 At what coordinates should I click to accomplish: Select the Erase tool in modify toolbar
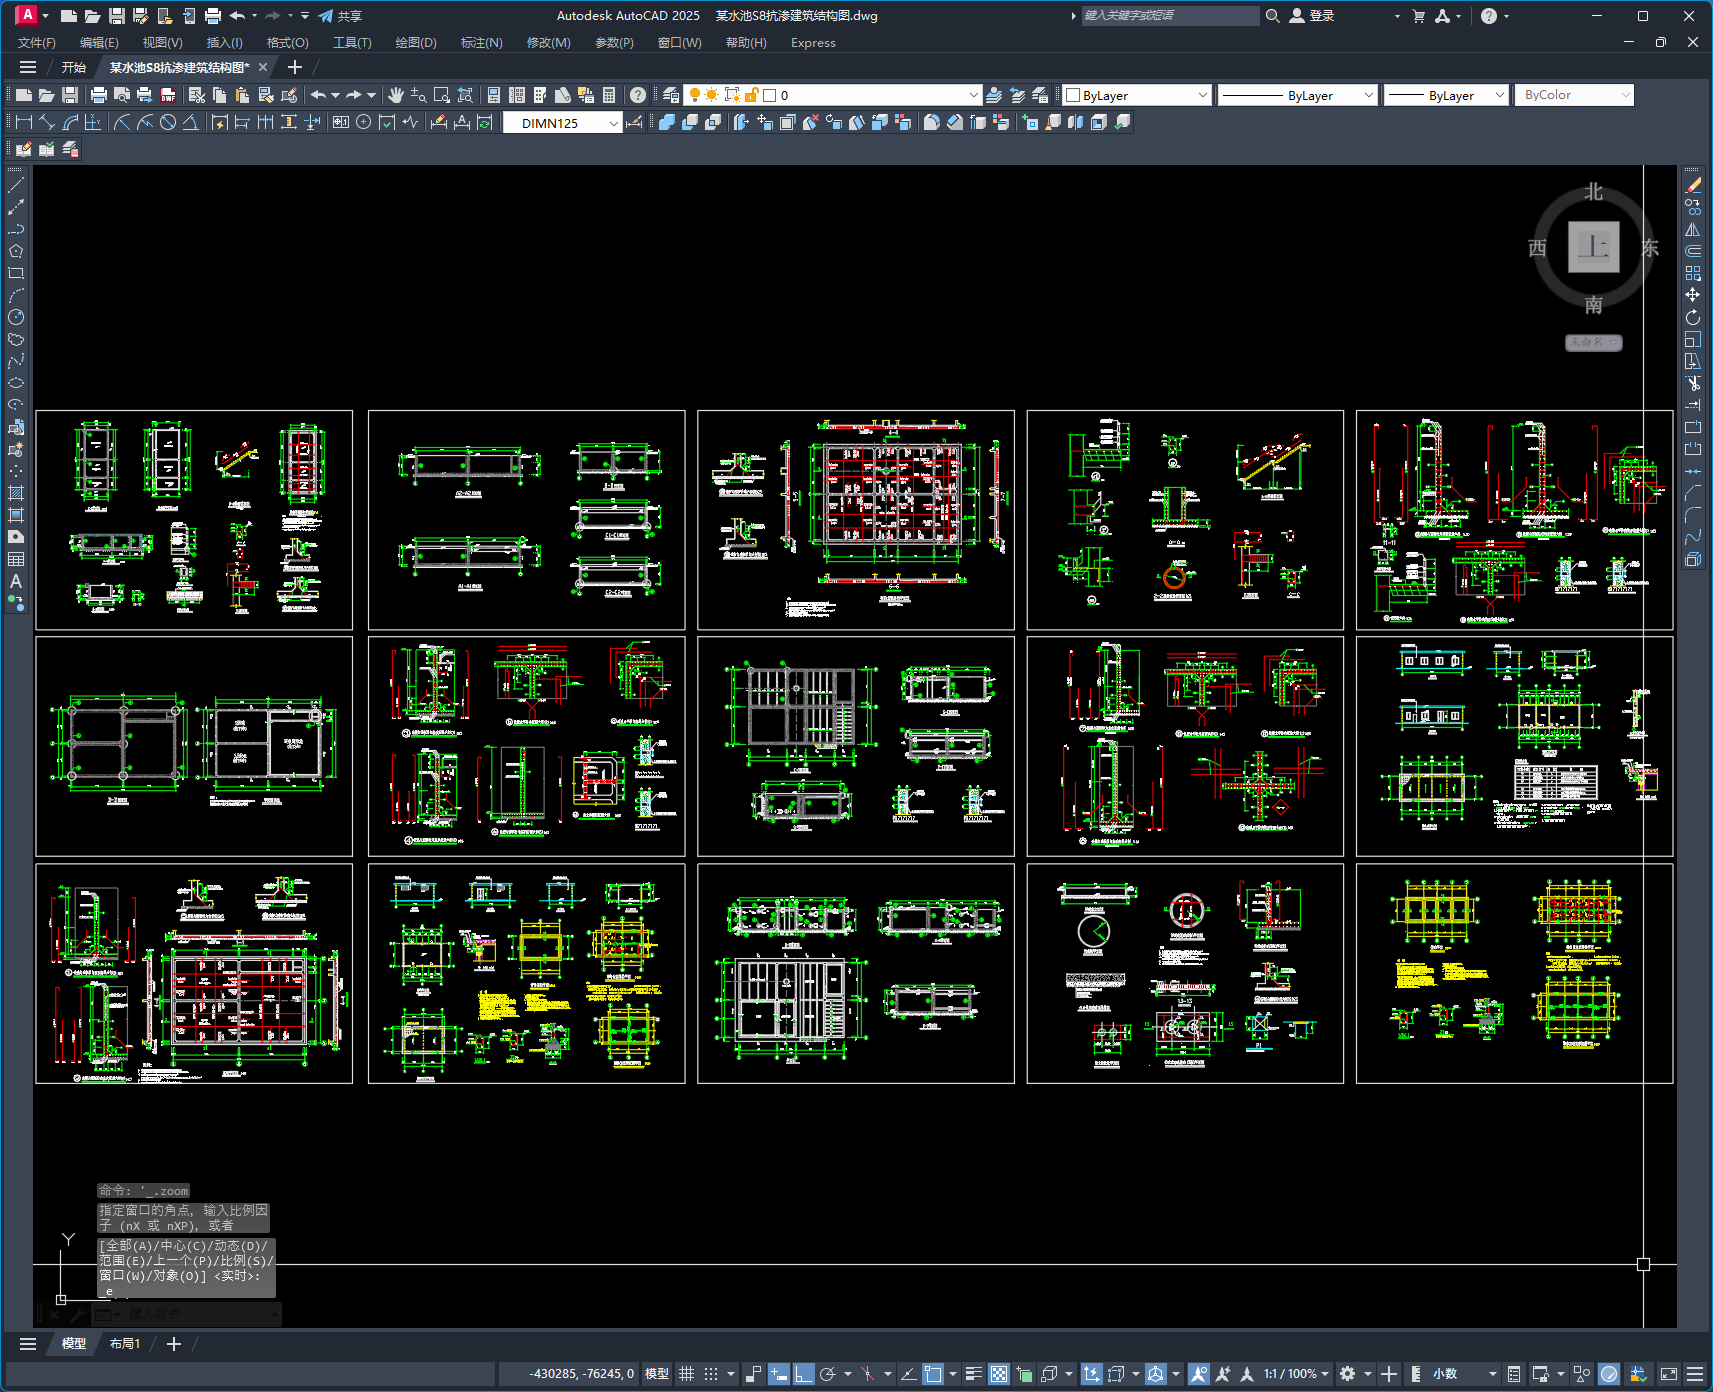pos(1693,185)
